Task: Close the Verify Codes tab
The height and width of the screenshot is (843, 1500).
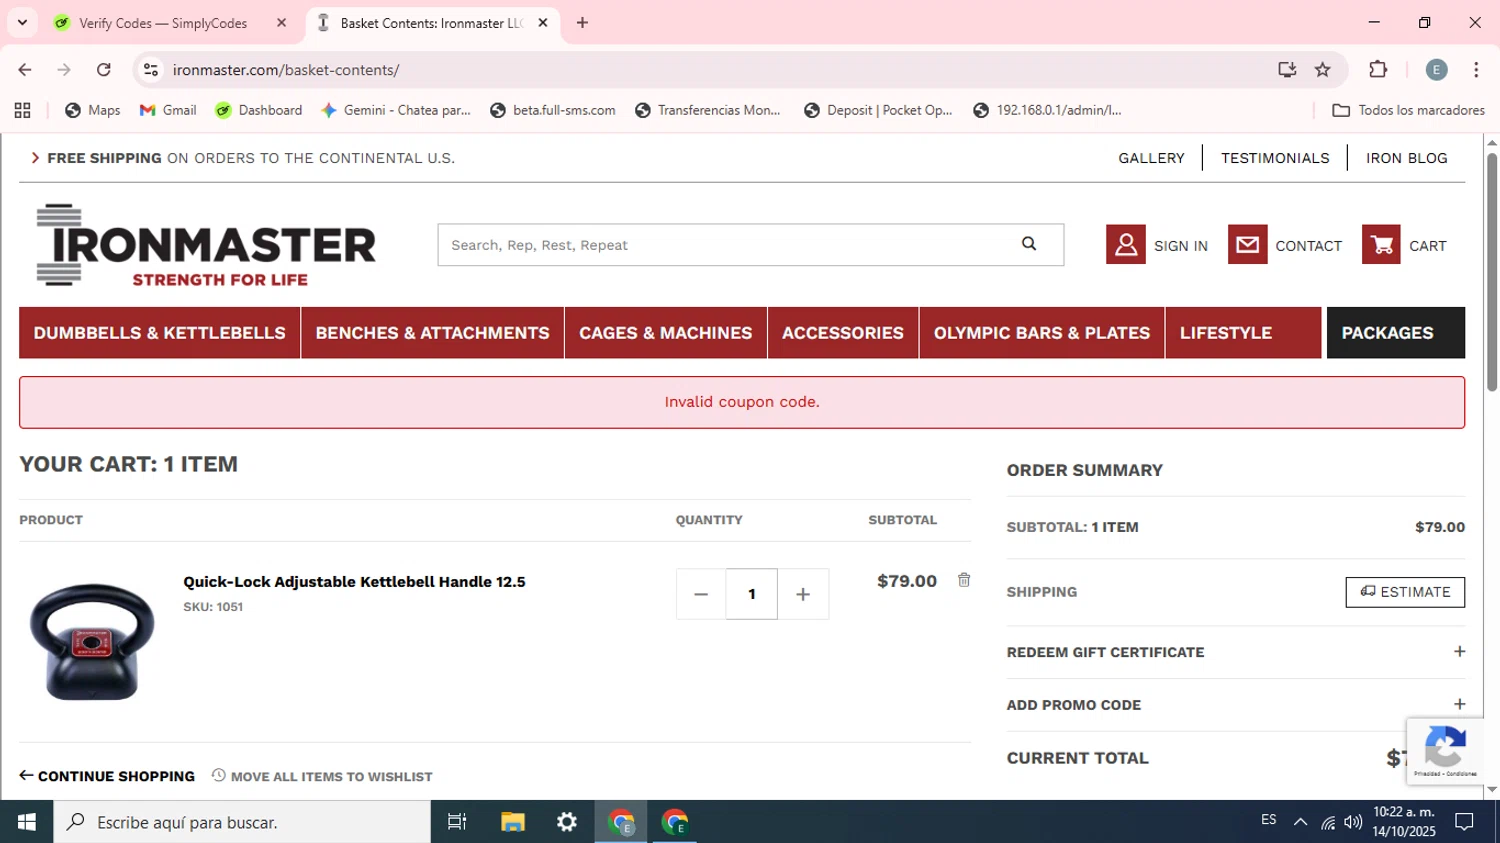Action: [281, 23]
